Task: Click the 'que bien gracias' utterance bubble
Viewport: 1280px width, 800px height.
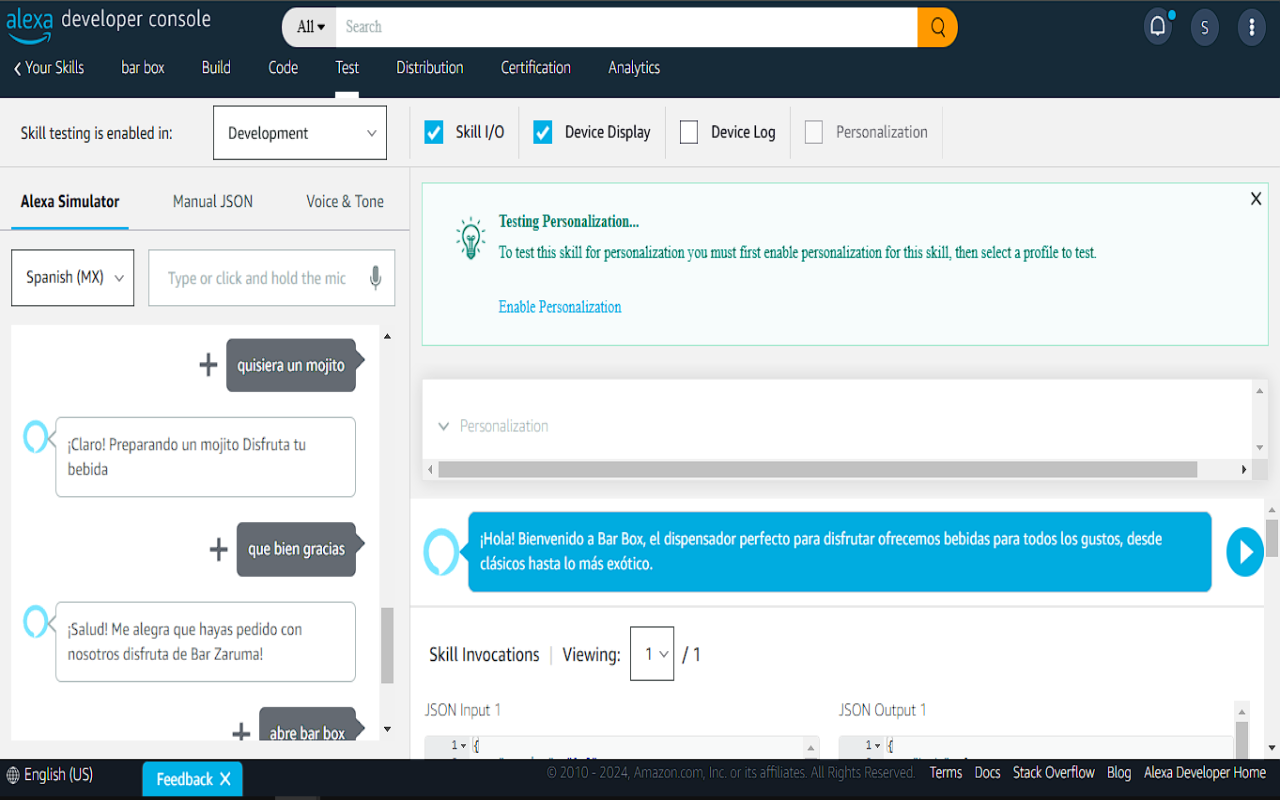Action: pos(297,549)
